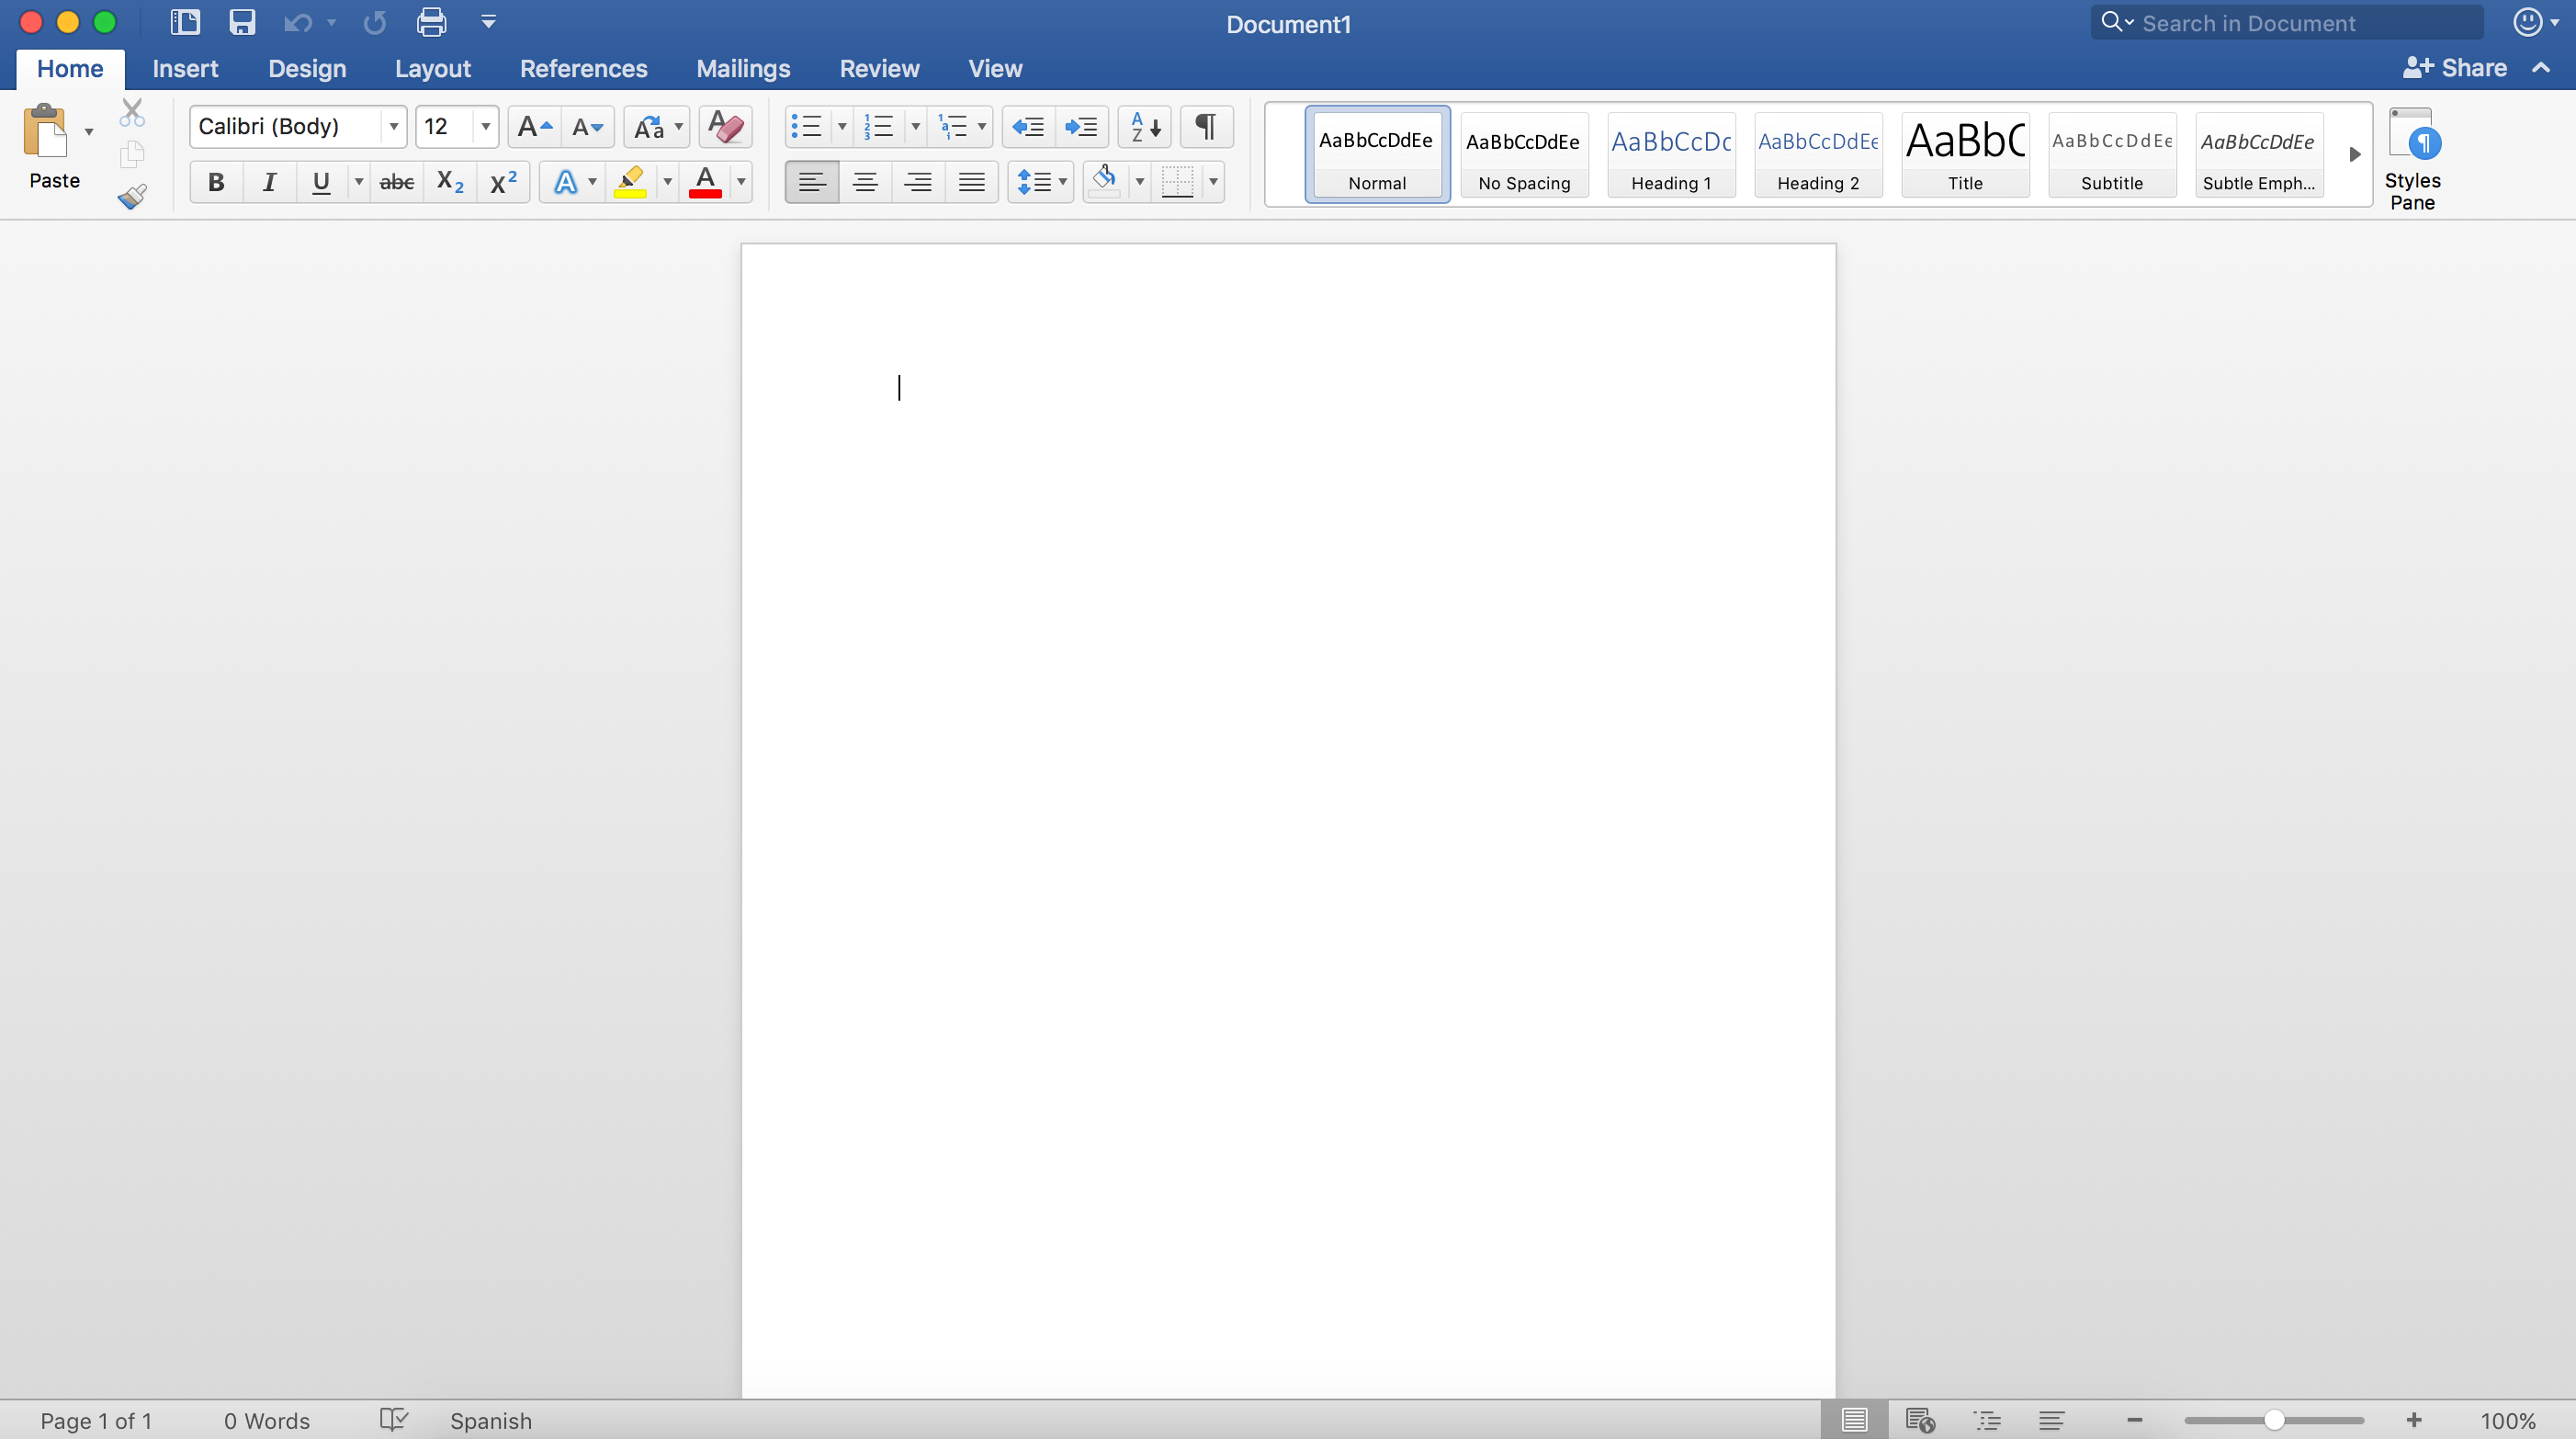The height and width of the screenshot is (1439, 2576).
Task: Open the Review ribbon tab
Action: tap(879, 68)
